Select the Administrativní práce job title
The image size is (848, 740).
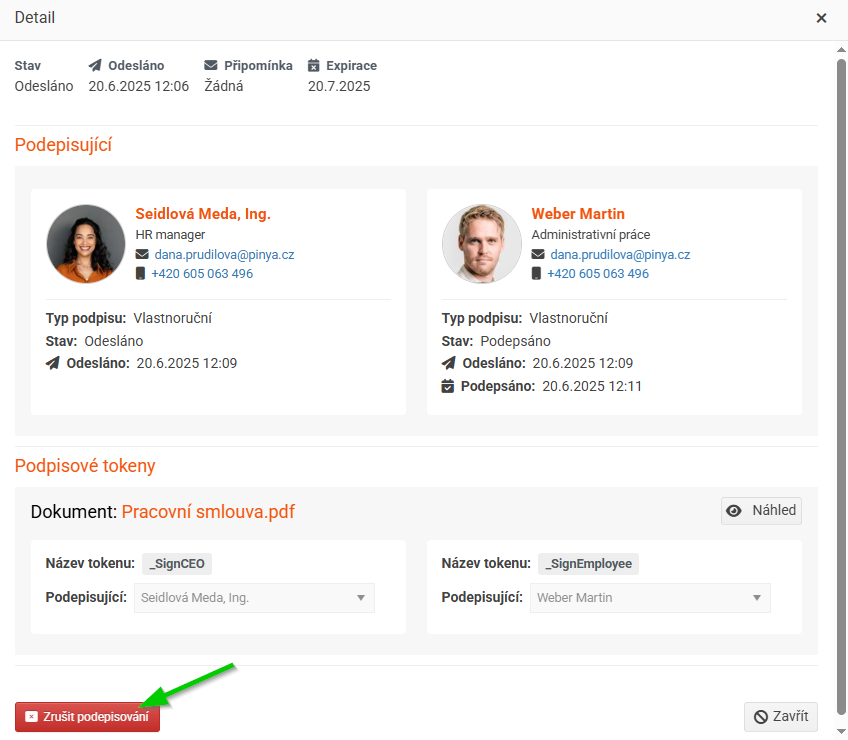[591, 235]
